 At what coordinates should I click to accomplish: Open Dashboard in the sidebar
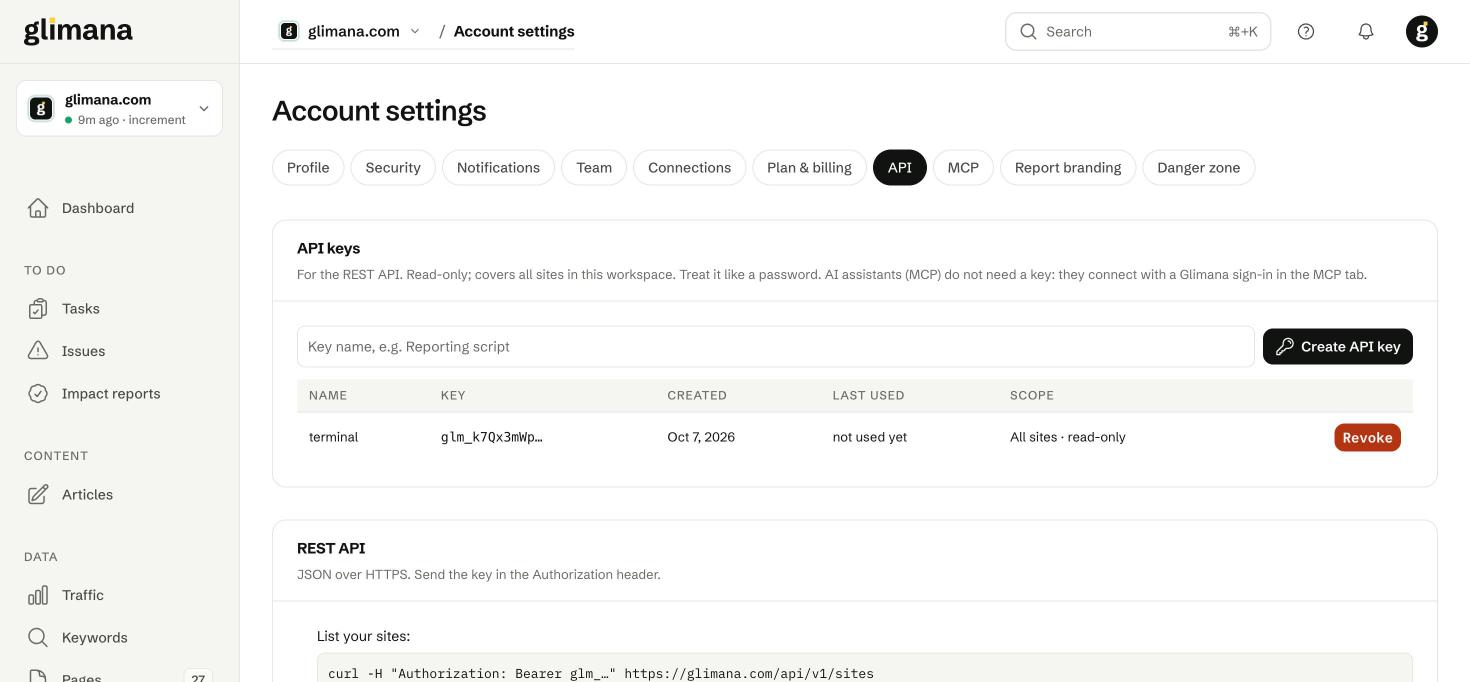(120, 208)
